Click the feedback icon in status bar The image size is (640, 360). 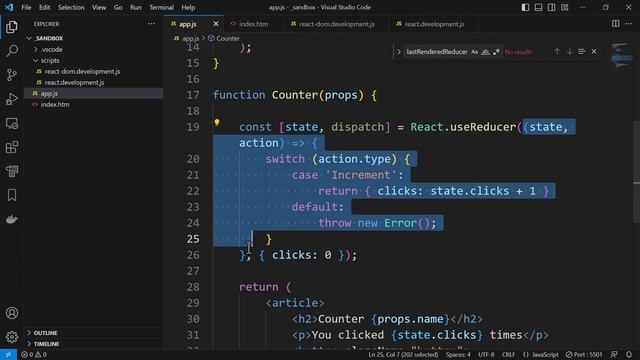(614, 355)
